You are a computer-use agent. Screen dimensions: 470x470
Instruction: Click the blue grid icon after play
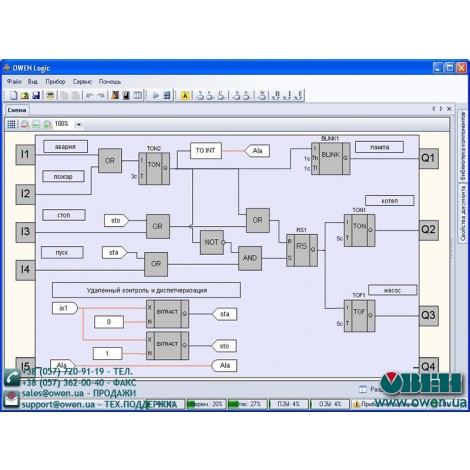click(x=167, y=96)
